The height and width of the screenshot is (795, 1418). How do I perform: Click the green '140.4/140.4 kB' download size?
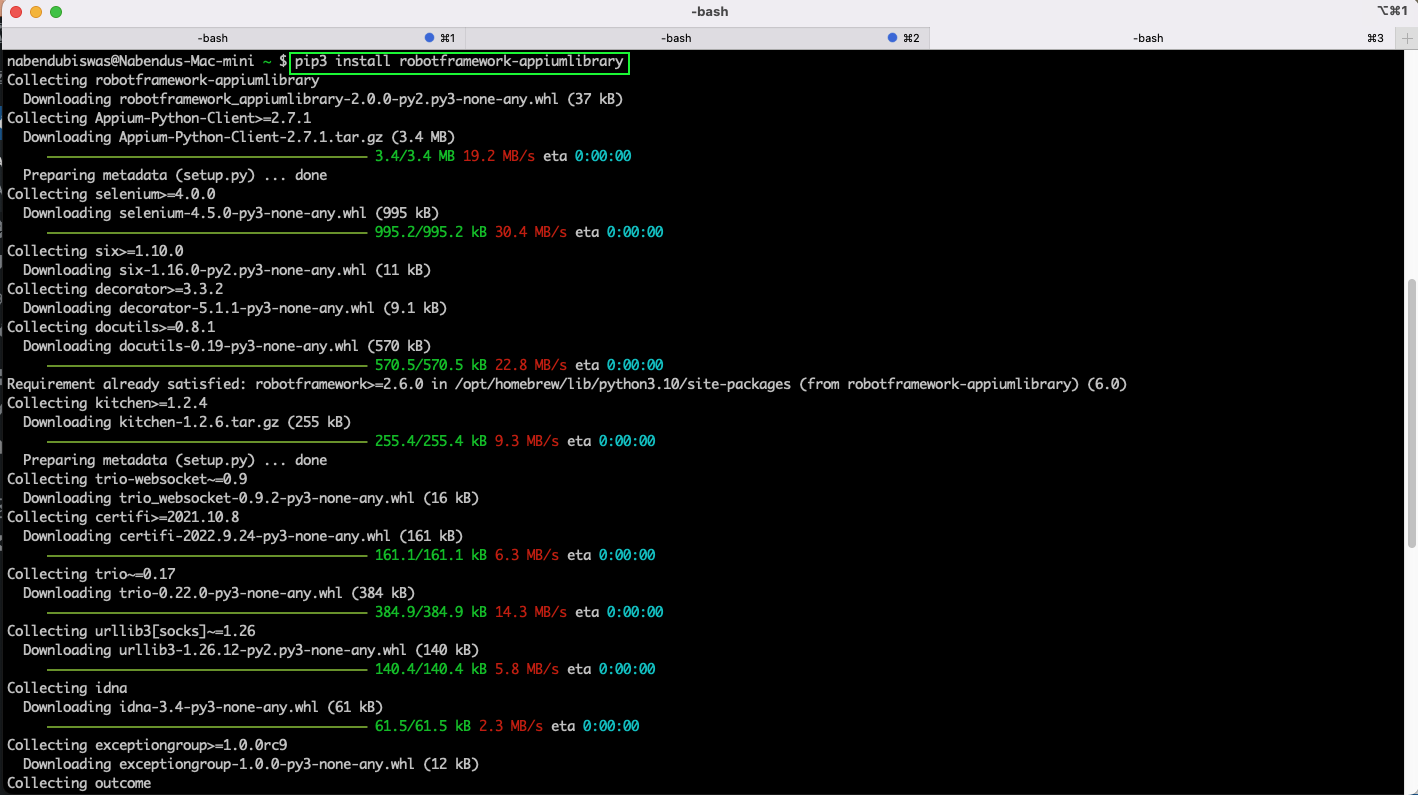(431, 669)
